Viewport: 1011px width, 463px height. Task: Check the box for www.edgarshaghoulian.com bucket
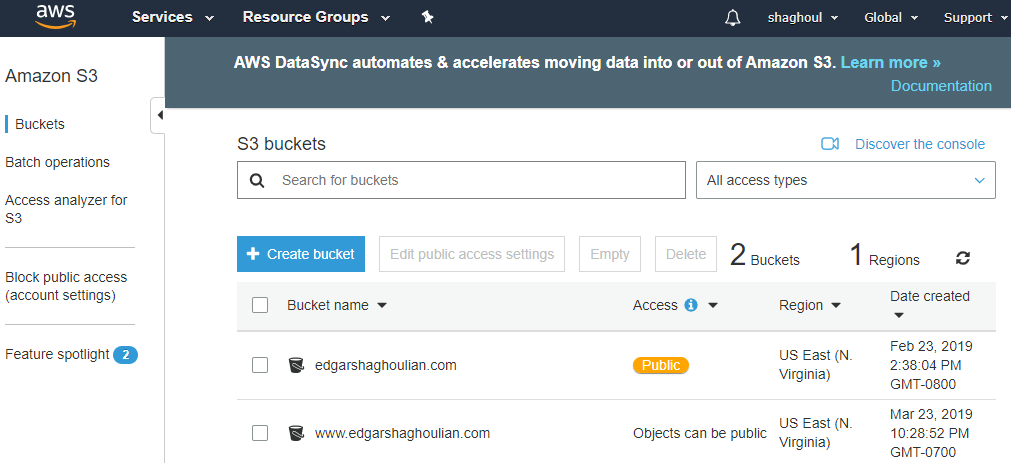point(260,433)
